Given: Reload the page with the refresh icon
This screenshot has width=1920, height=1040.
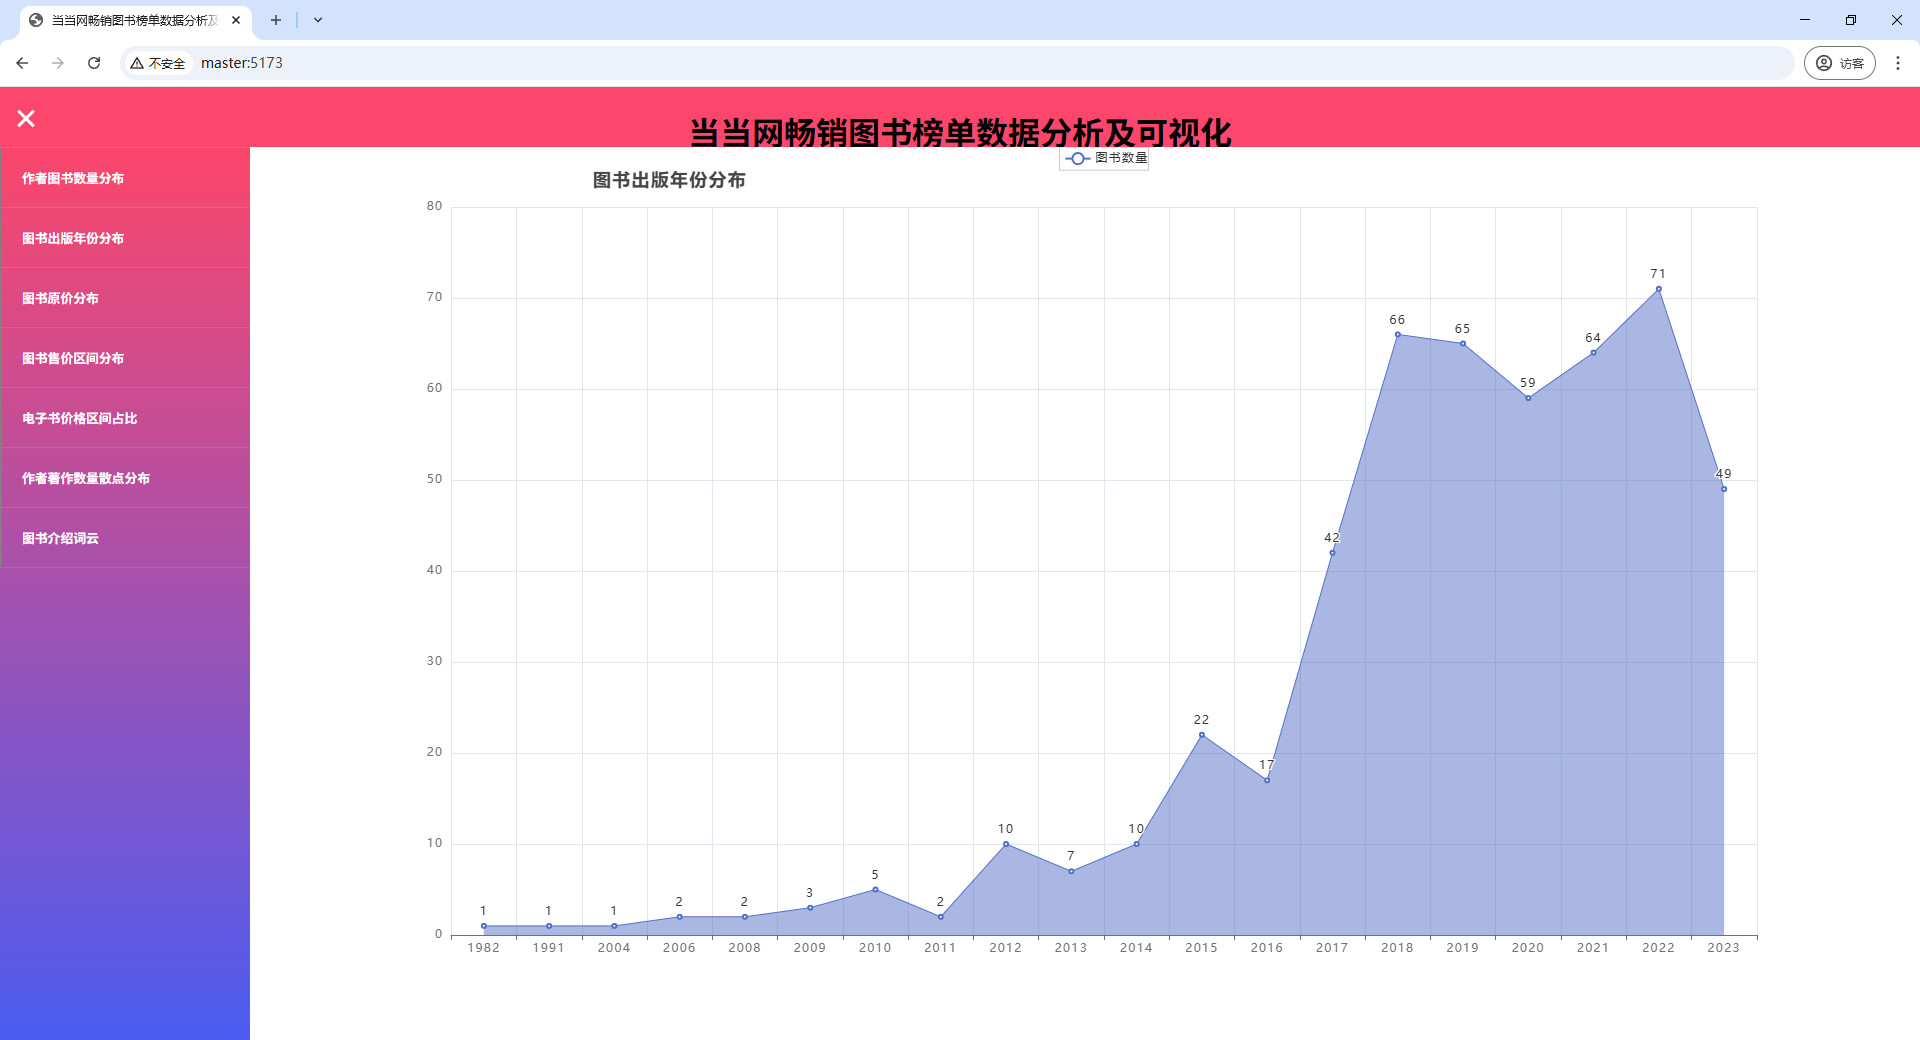Looking at the screenshot, I should coord(94,63).
